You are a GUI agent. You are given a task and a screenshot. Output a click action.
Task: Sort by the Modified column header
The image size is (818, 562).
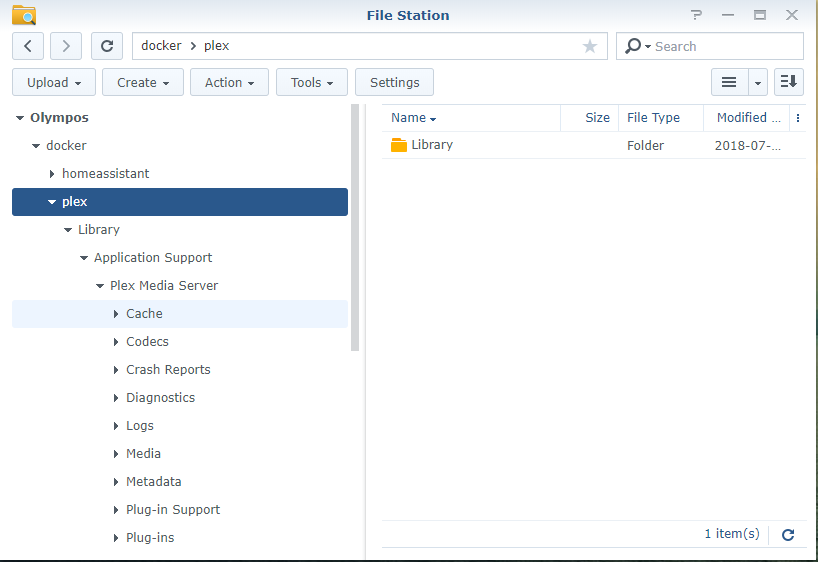click(x=748, y=118)
